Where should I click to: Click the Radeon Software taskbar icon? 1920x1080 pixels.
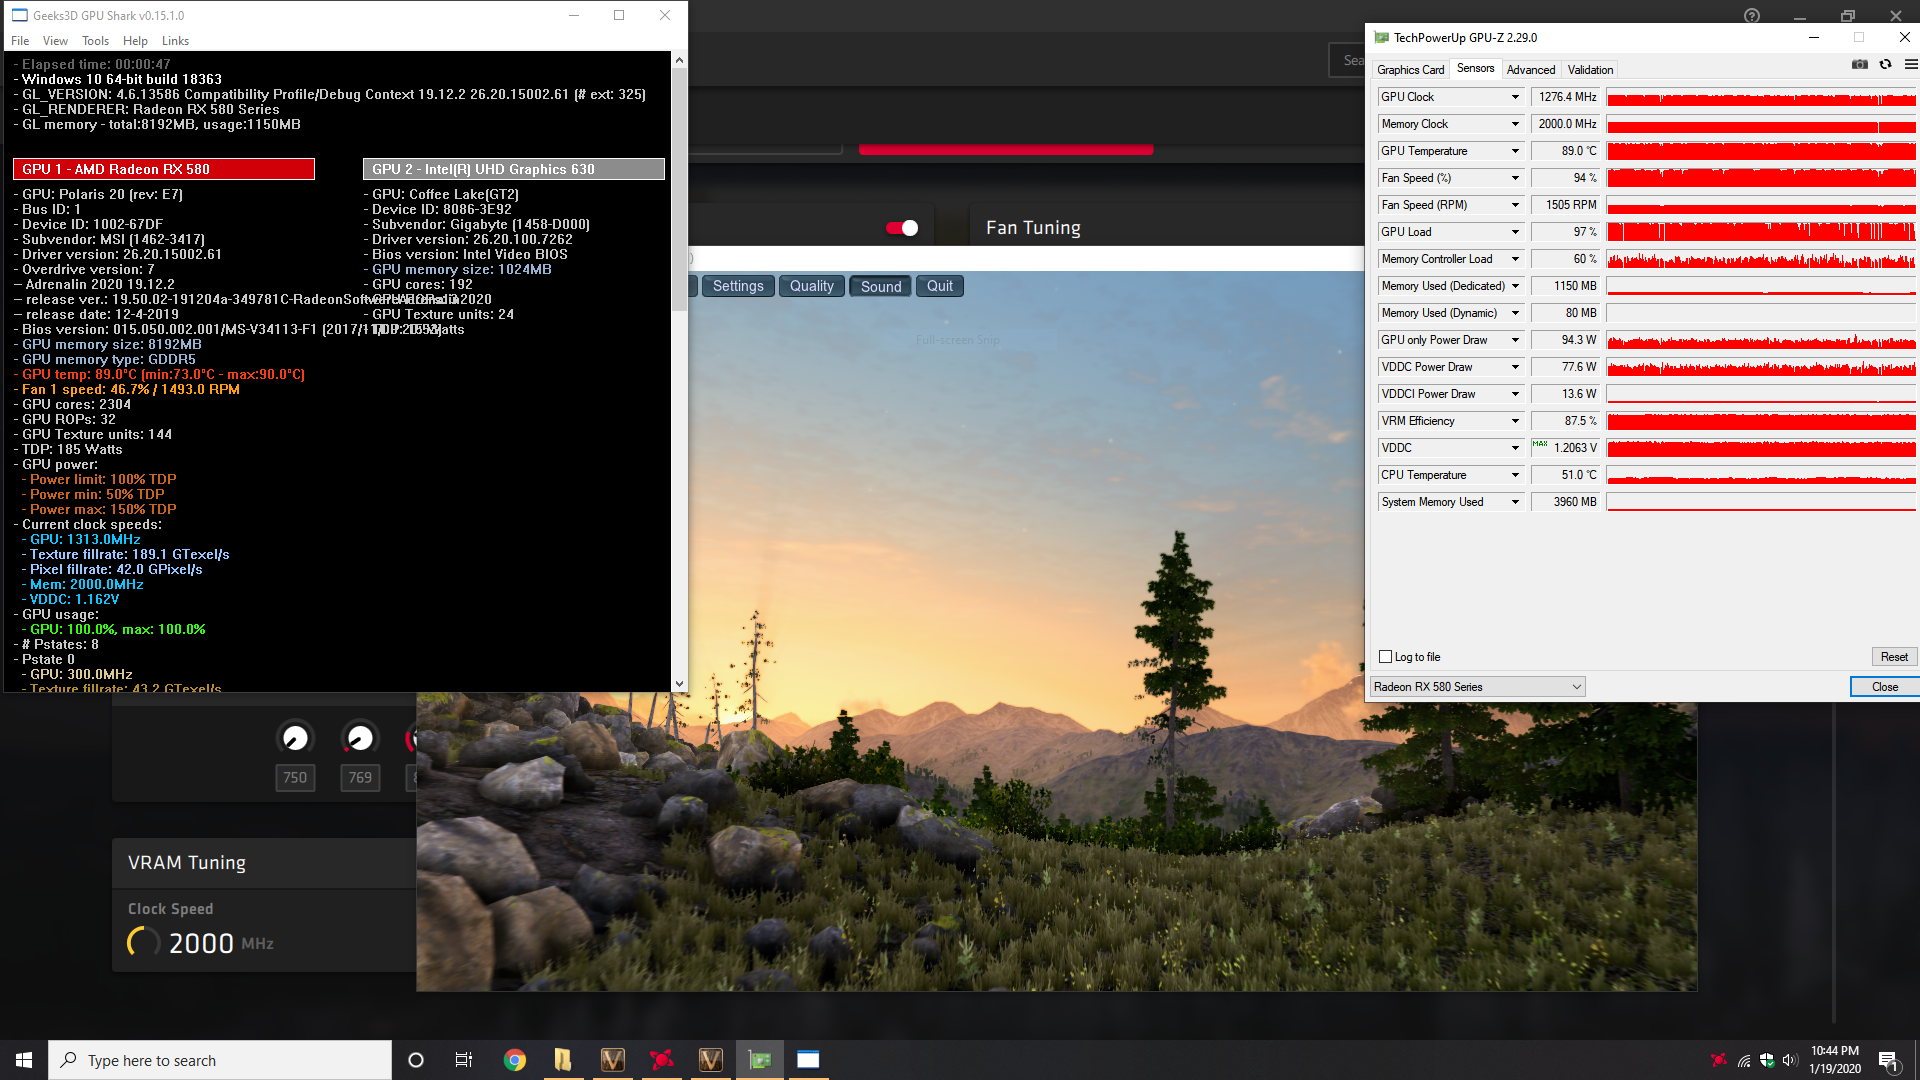[661, 1060]
